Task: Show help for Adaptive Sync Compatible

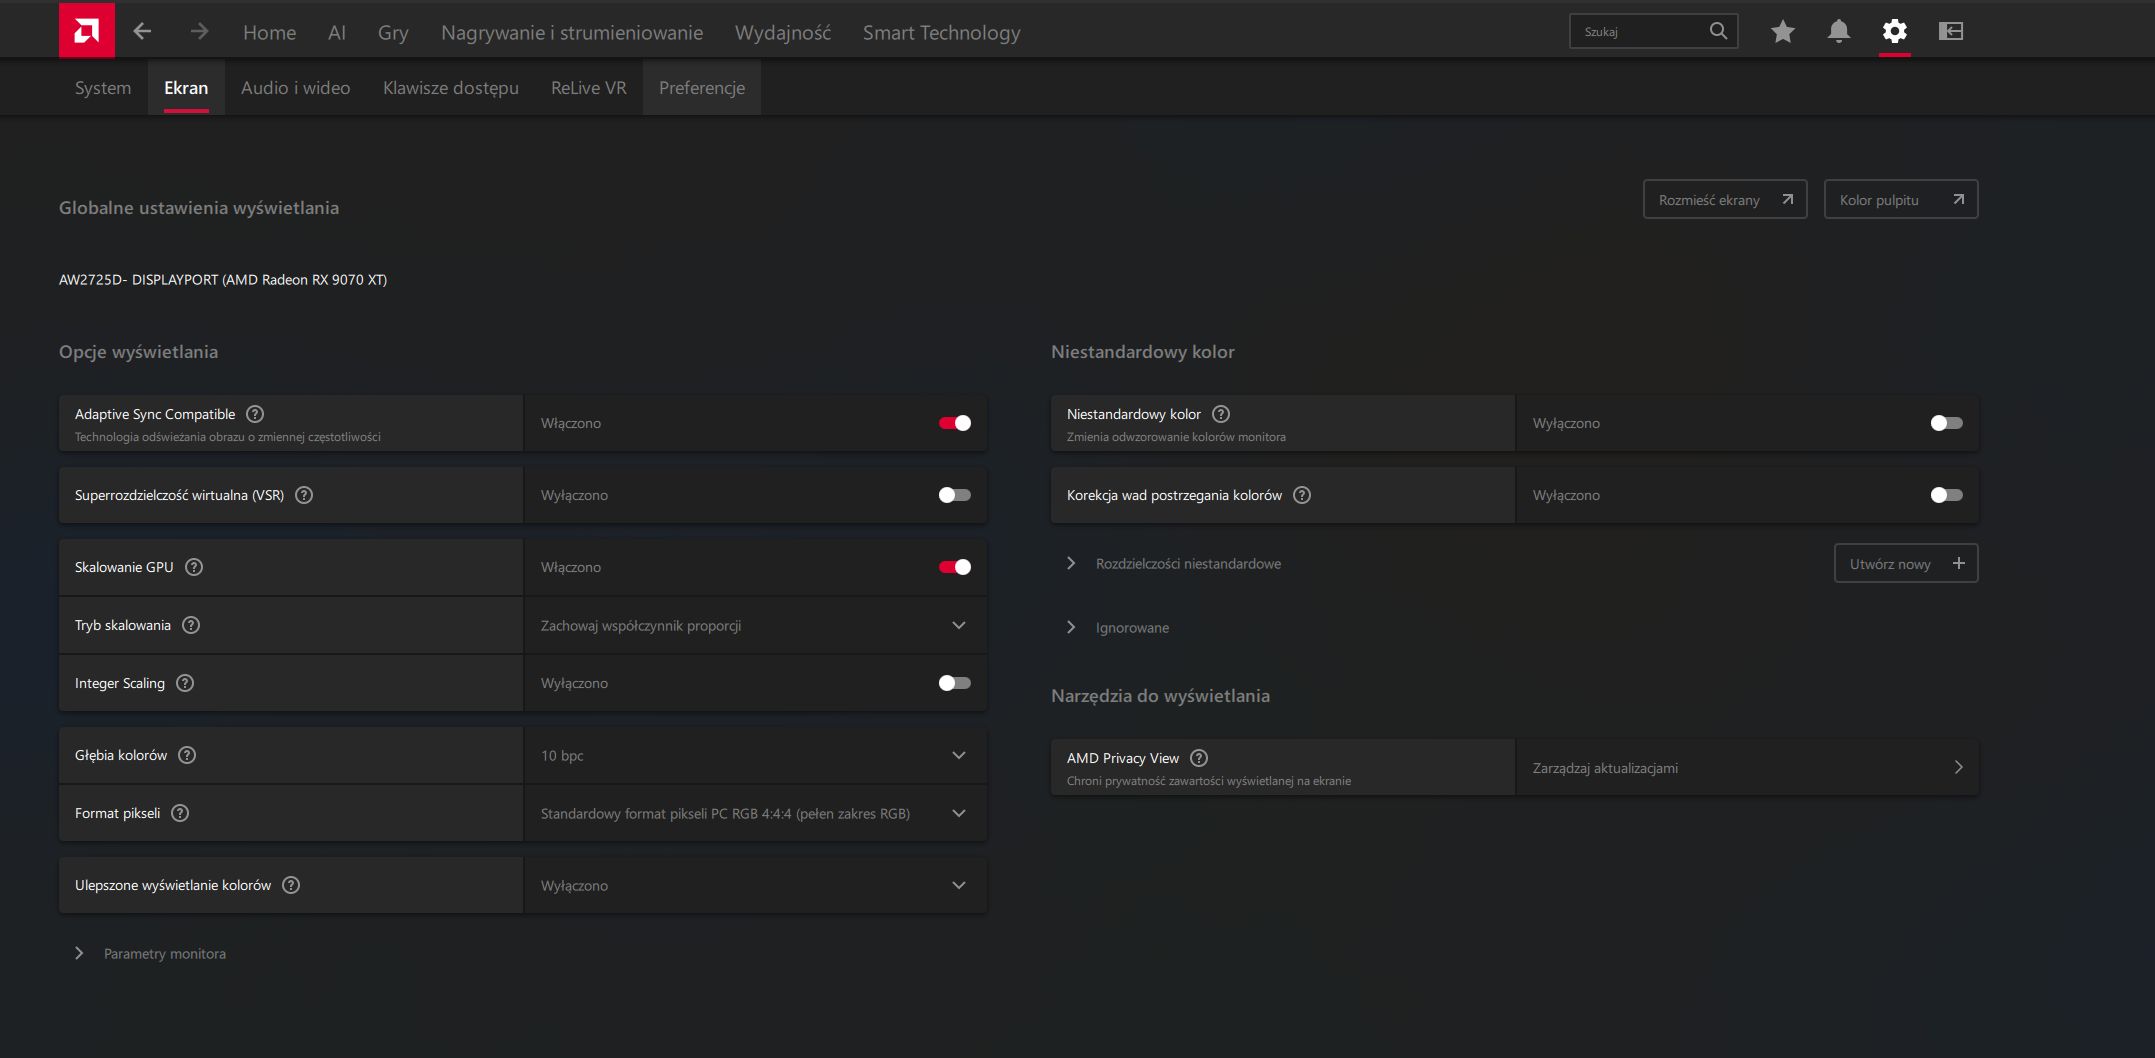Action: tap(255, 414)
